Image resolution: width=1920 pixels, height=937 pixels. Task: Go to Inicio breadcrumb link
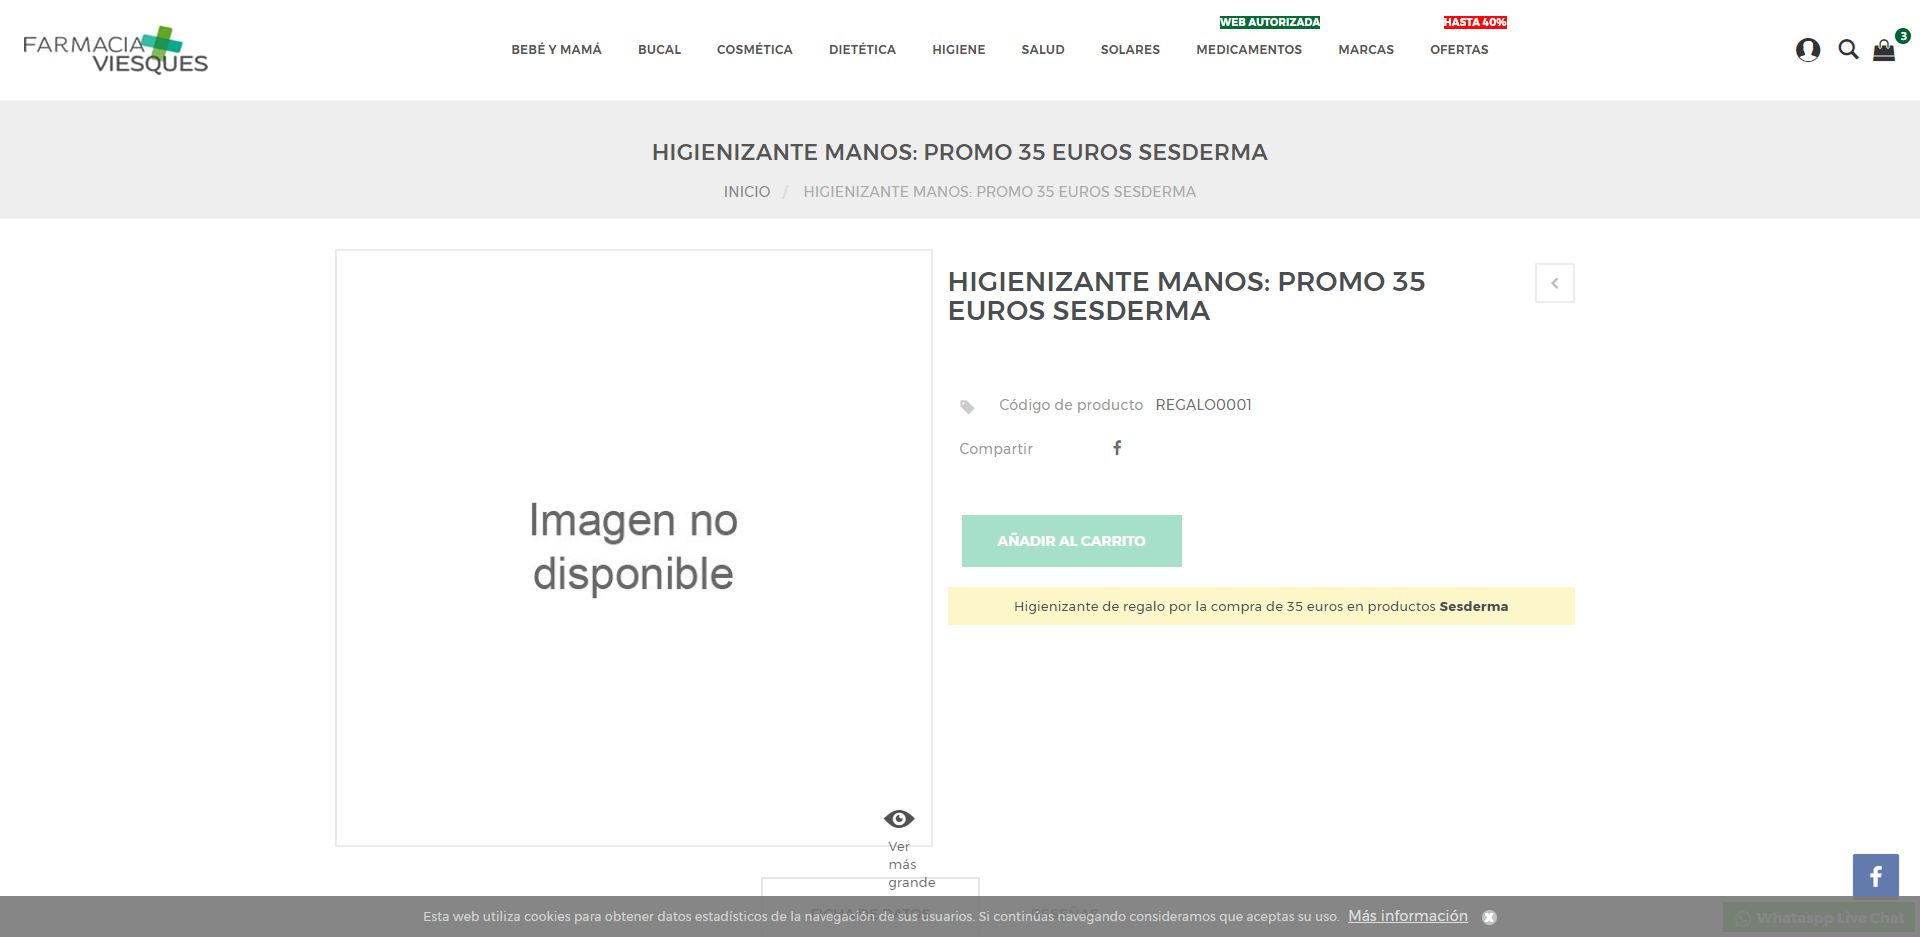point(747,192)
